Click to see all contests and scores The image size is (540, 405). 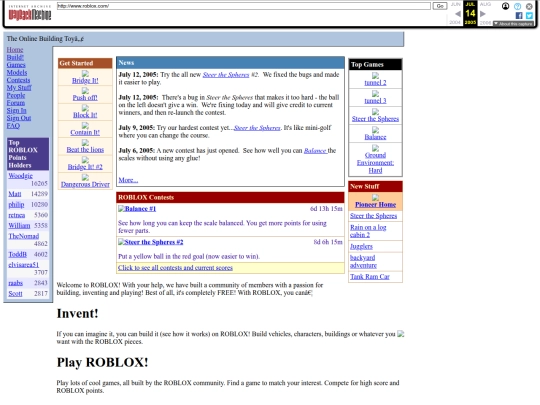175,268
